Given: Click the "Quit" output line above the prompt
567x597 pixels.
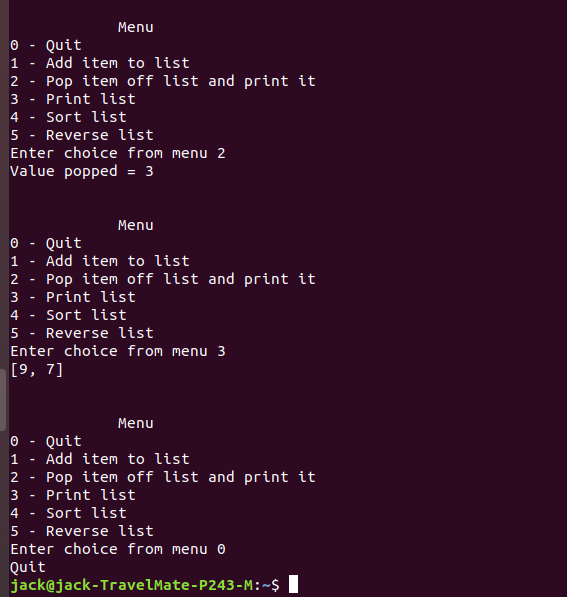Looking at the screenshot, I should [28, 567].
